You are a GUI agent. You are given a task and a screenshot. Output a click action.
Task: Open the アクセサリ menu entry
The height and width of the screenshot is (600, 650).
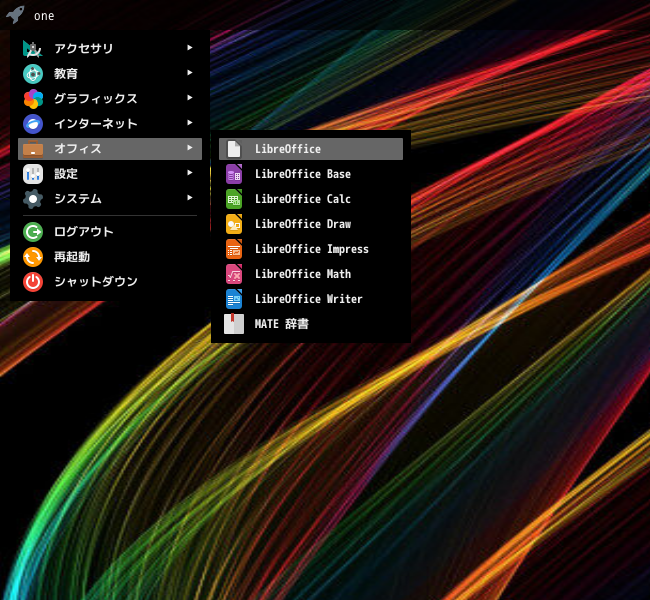point(110,49)
